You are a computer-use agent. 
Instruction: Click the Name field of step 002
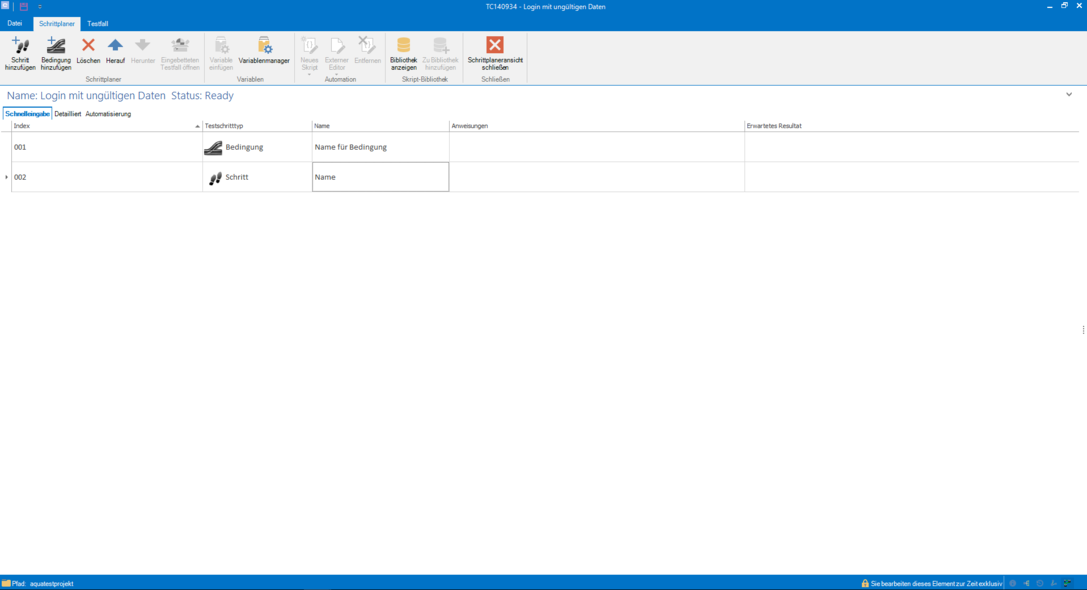click(x=380, y=177)
